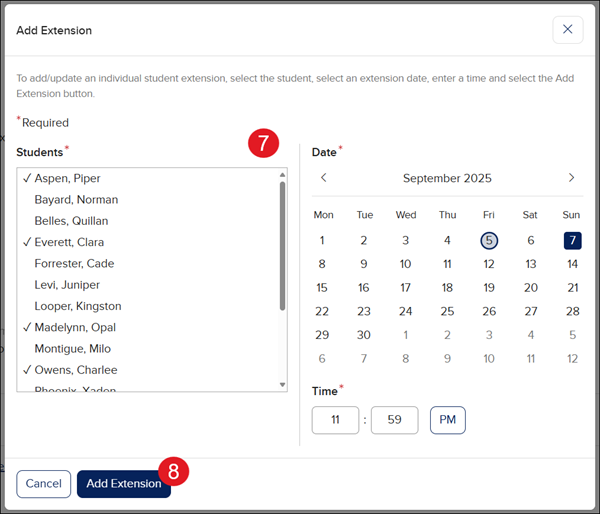The height and width of the screenshot is (514, 600).
Task: Click the minutes input field showing 59
Action: [394, 420]
